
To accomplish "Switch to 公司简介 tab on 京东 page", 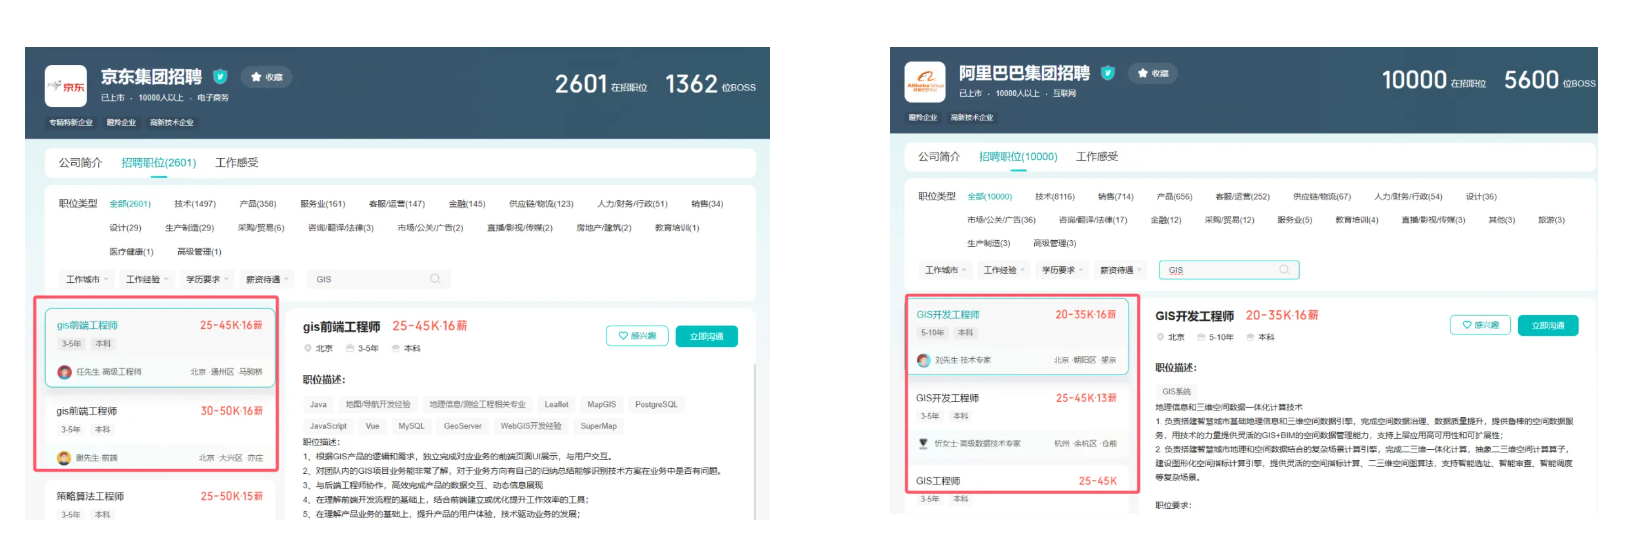I will (x=80, y=162).
